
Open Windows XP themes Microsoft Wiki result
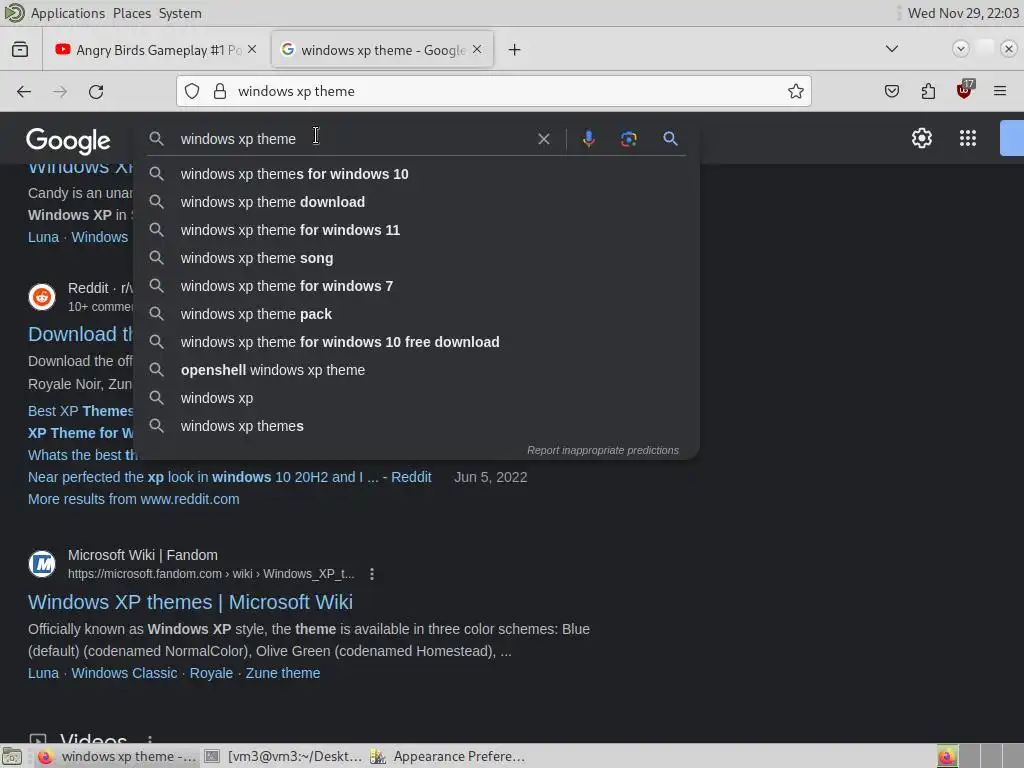[x=190, y=602]
